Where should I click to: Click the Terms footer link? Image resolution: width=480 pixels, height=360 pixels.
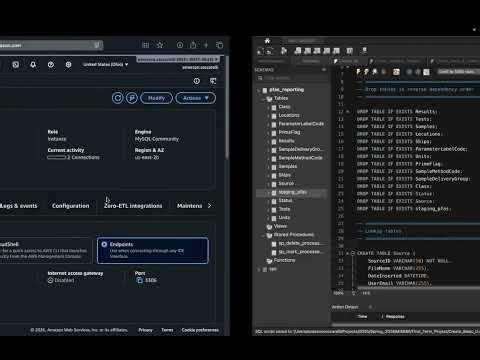167,330
